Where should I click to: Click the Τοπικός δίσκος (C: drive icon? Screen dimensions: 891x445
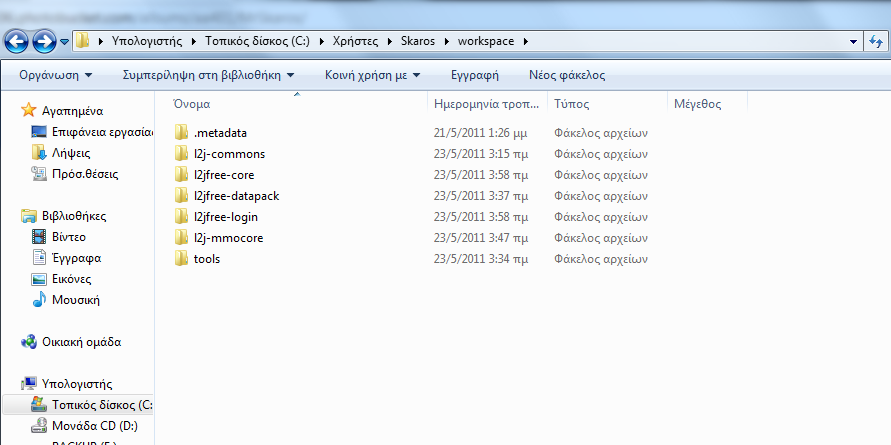pos(39,404)
